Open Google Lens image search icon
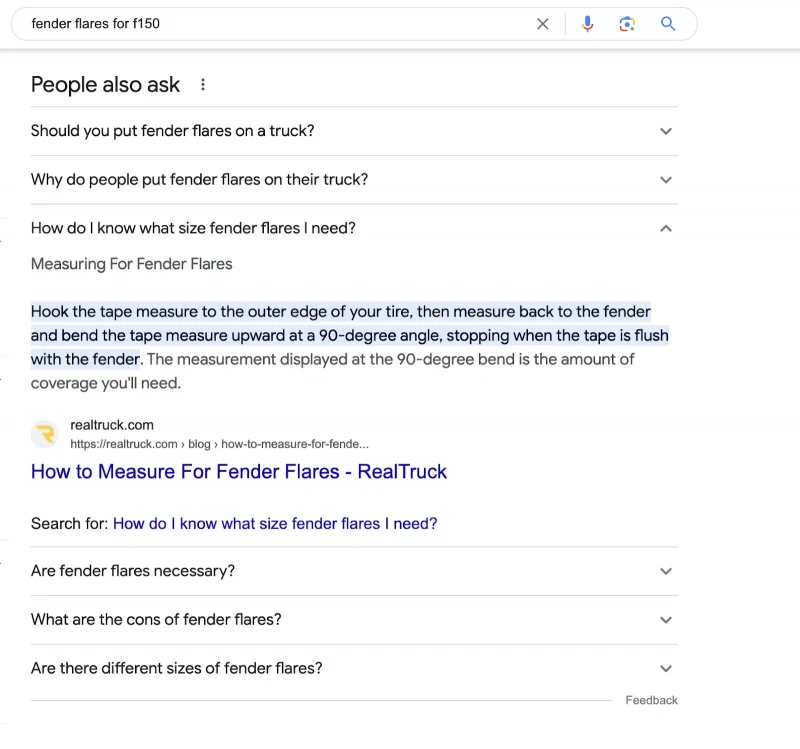800x749 pixels. pyautogui.click(x=627, y=24)
